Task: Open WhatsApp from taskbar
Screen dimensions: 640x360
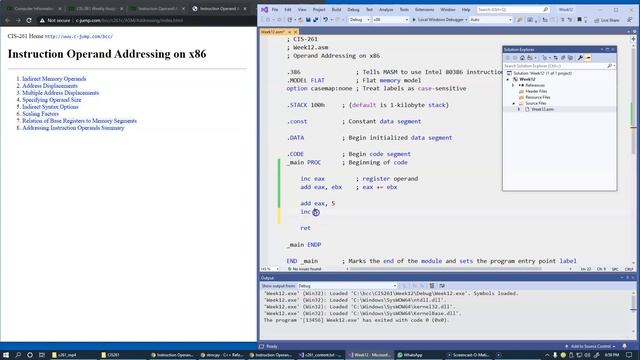Action: click(410, 355)
